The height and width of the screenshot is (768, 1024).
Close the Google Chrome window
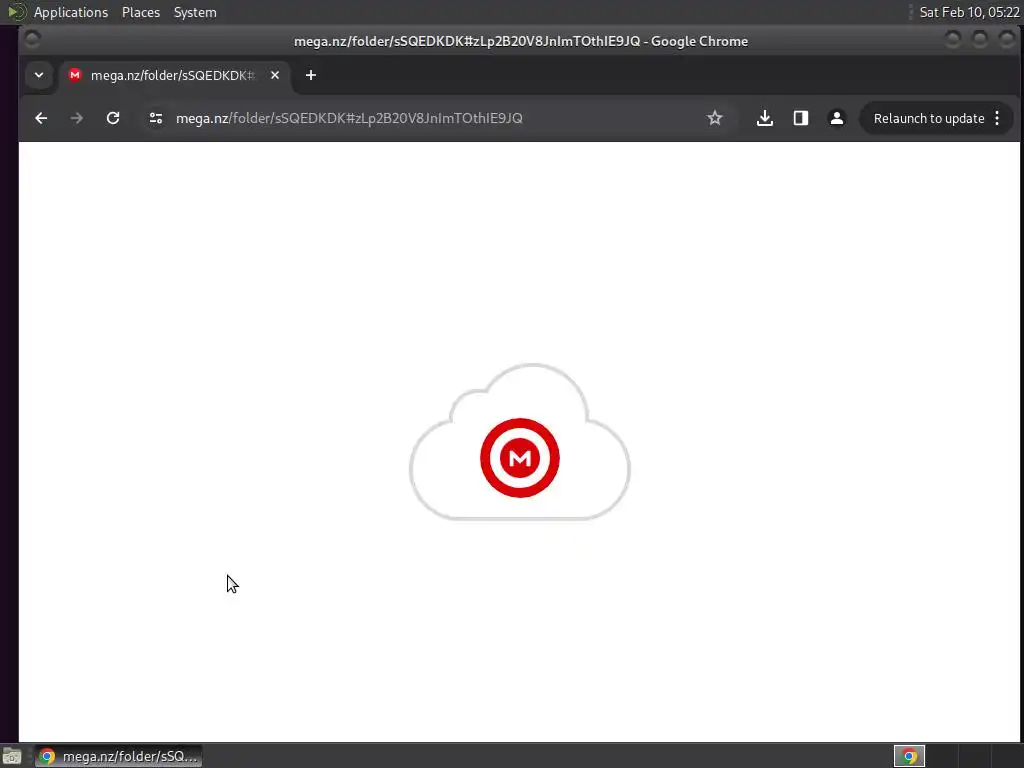tap(1006, 40)
